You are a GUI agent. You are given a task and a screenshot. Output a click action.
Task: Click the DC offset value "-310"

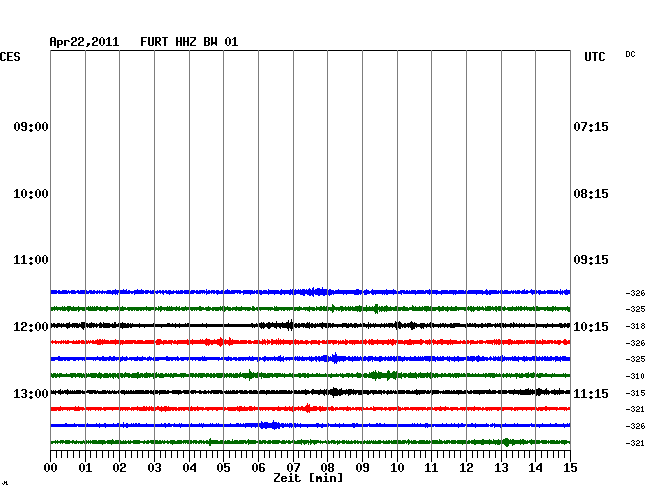pos(635,376)
